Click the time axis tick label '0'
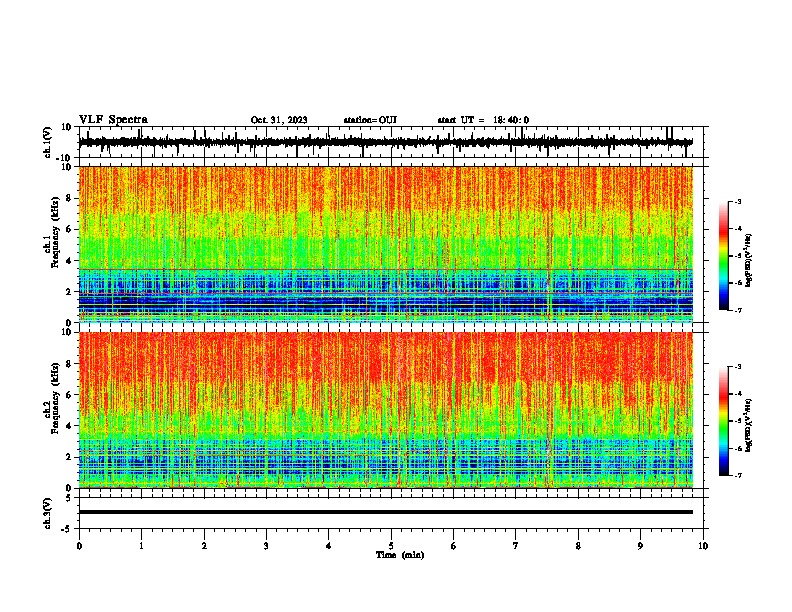Image resolution: width=792 pixels, height=612 pixels. (79, 546)
